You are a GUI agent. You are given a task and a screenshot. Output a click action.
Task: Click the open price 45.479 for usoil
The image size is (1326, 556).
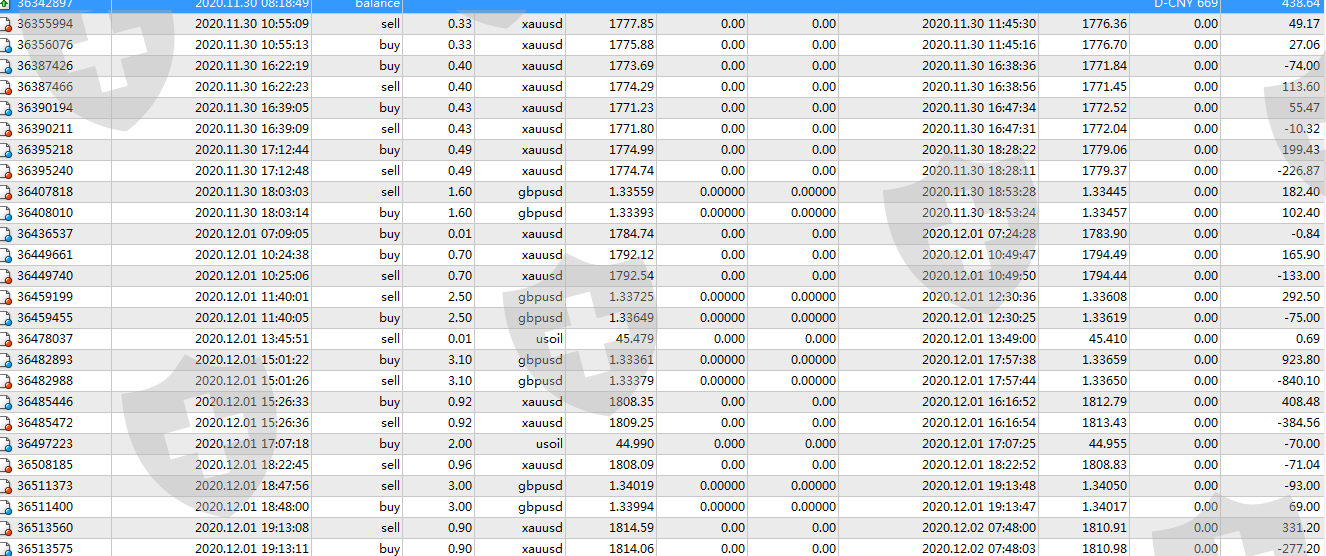[x=633, y=339]
